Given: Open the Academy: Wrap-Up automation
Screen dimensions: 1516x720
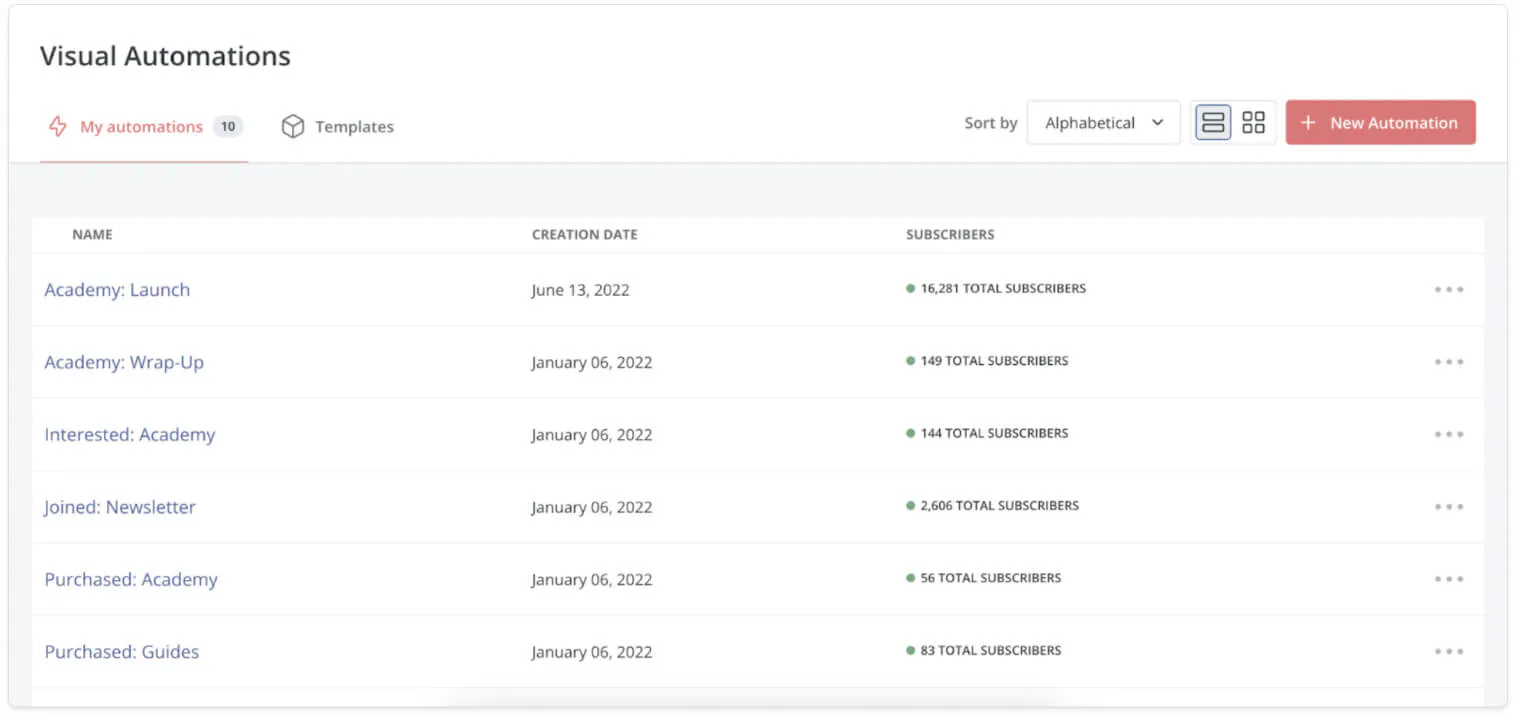Looking at the screenshot, I should [124, 362].
